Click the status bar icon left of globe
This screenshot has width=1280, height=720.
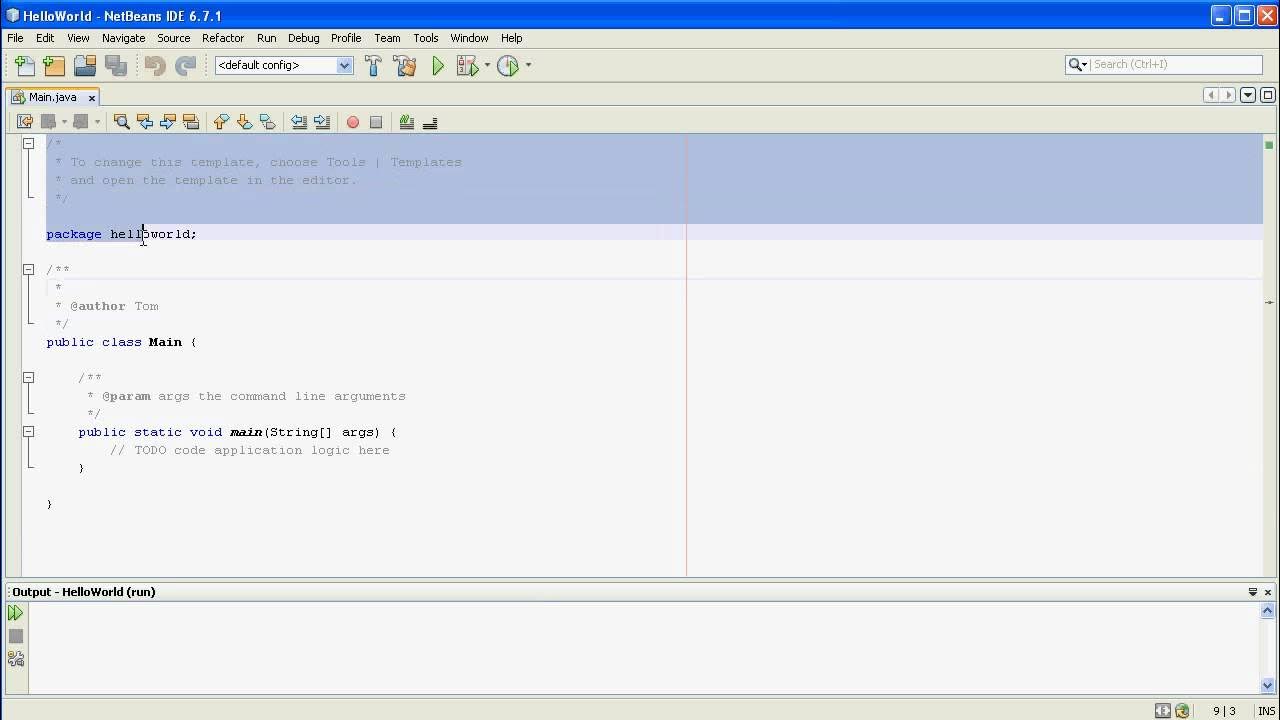(1162, 711)
